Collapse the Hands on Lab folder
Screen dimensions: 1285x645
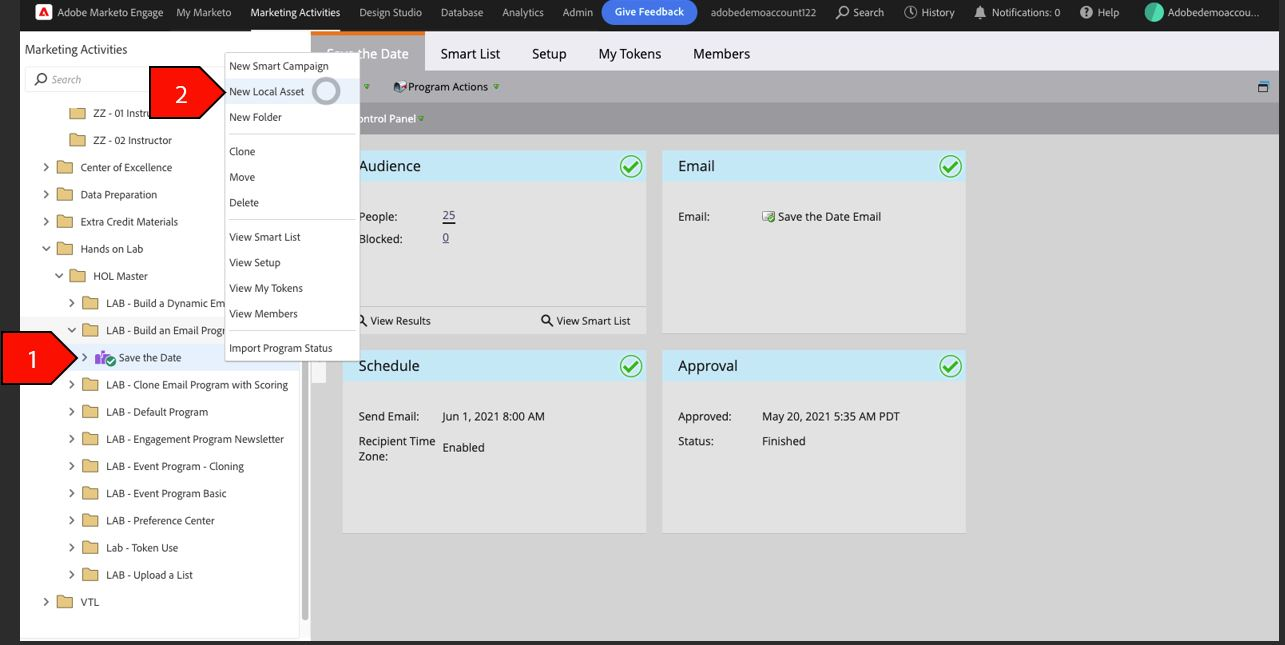click(46, 249)
